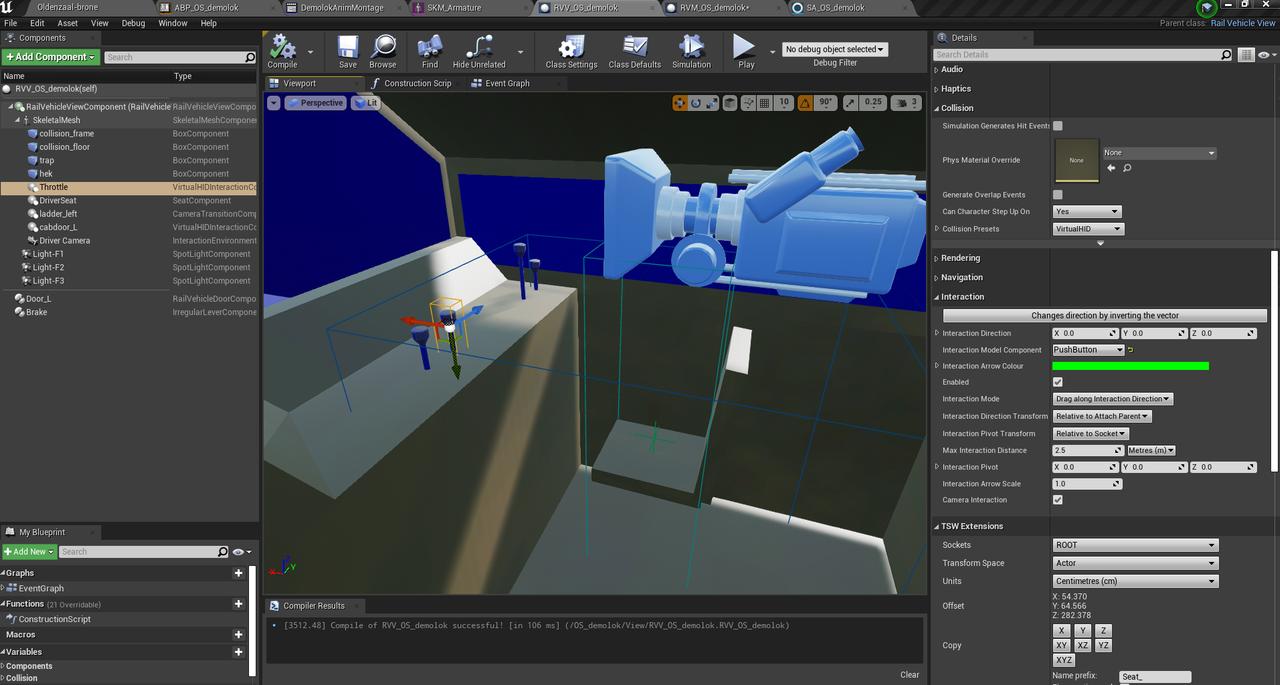Toggle rotation snapping triangle icon
This screenshot has height=685, width=1280.
[806, 102]
